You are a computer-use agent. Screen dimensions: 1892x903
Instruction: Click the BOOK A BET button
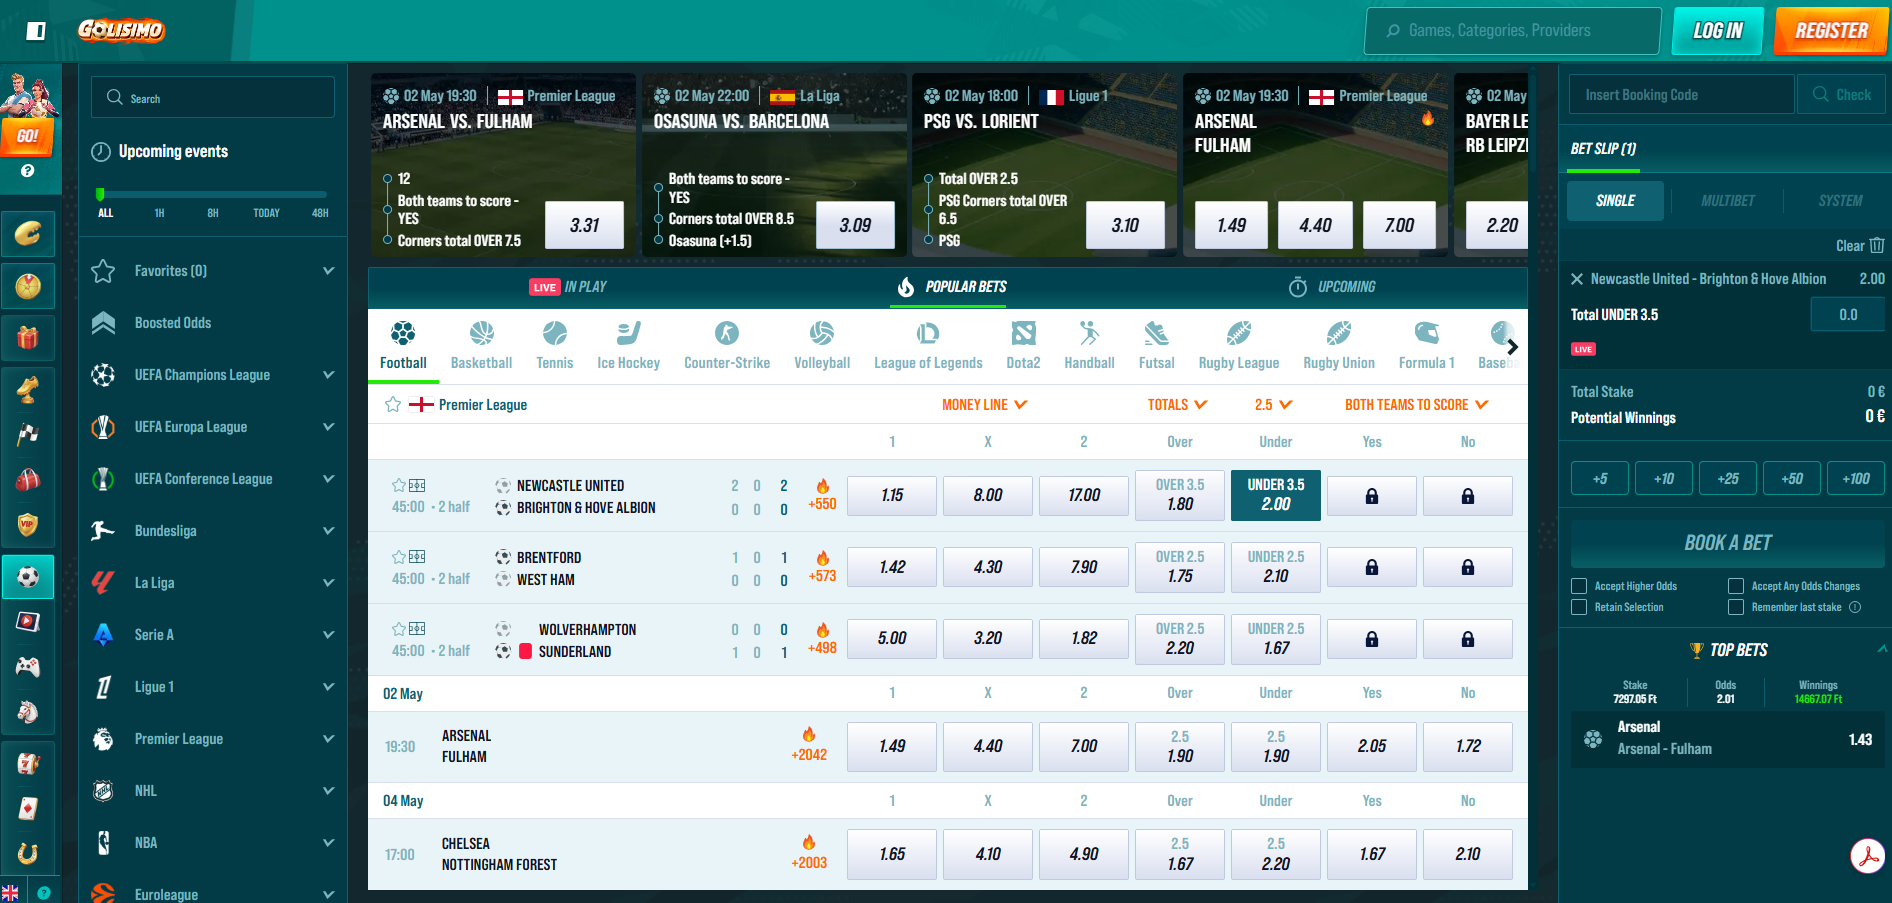[1728, 543]
